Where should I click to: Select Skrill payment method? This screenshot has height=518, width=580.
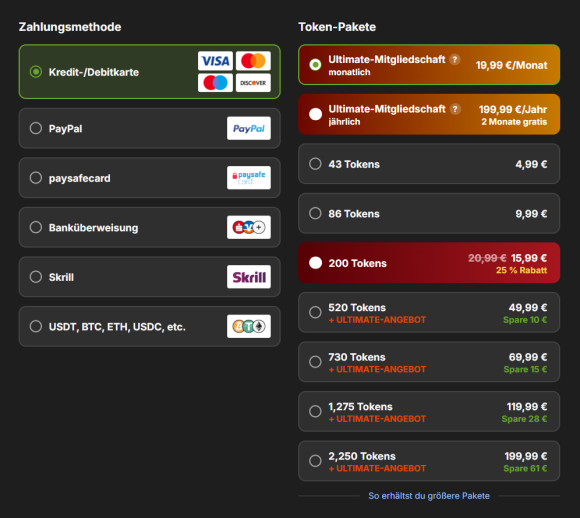click(x=149, y=277)
